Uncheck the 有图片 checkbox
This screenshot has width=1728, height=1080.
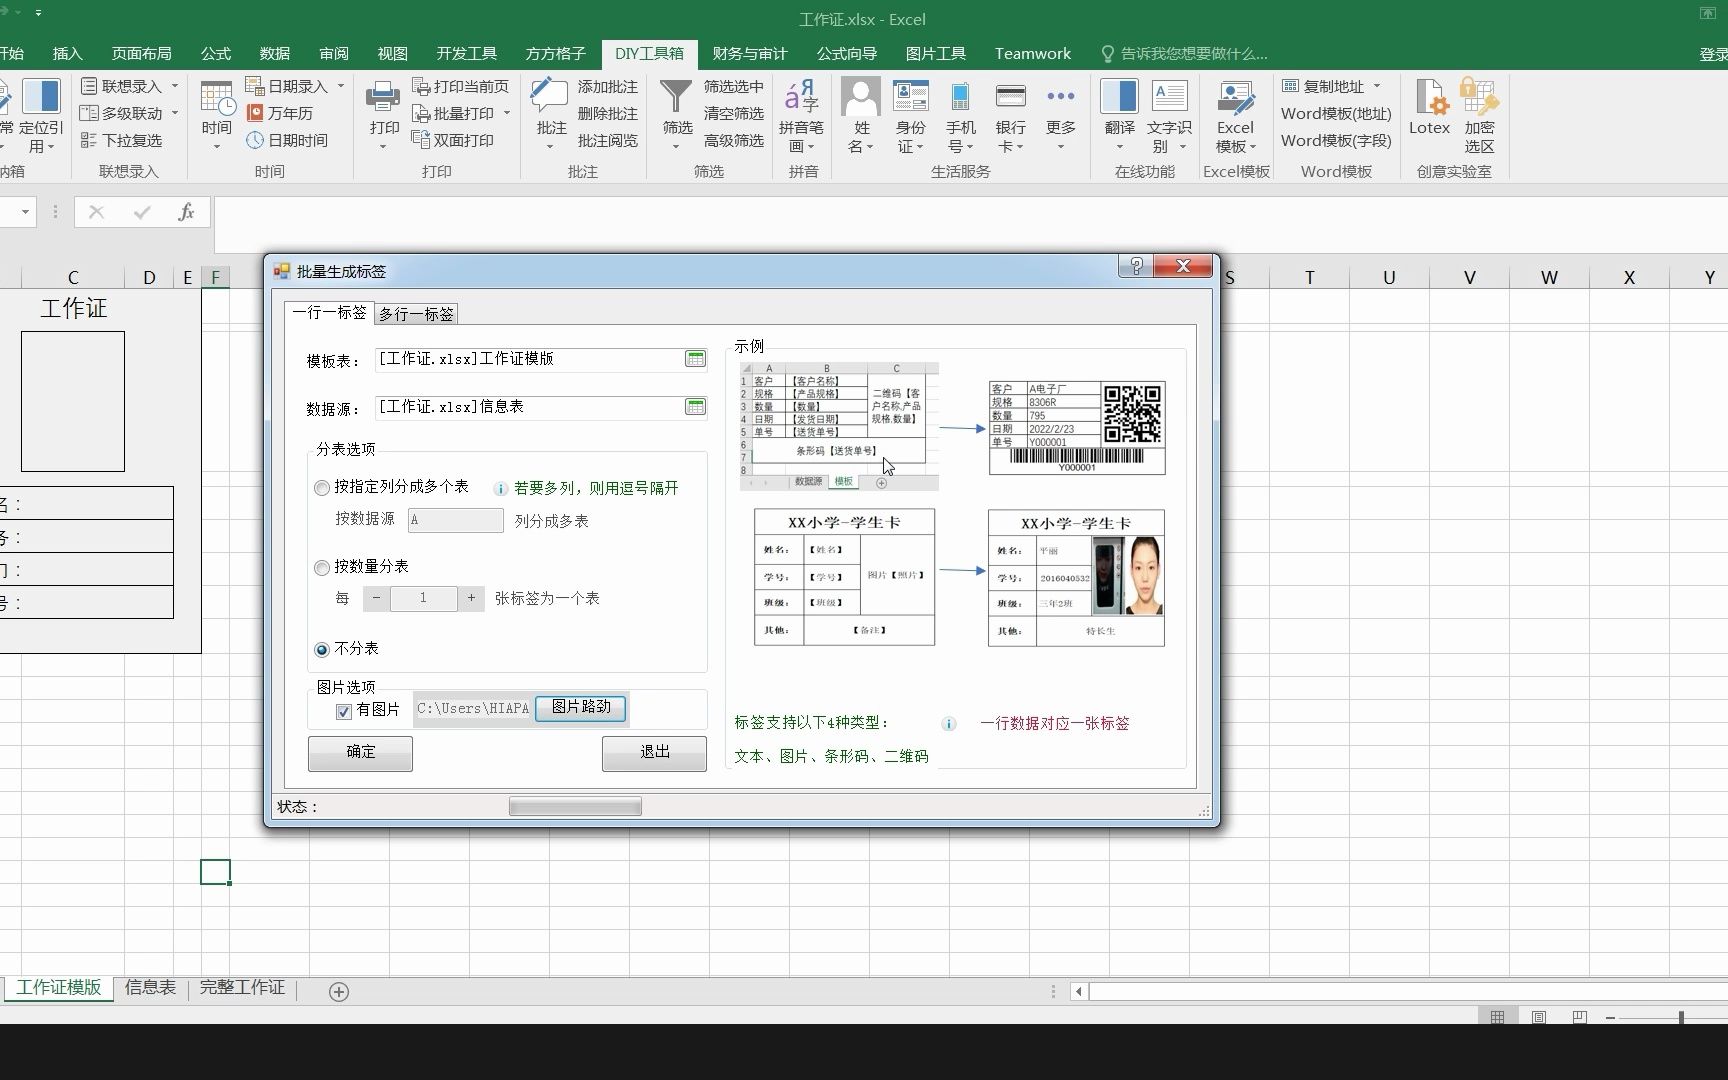pyautogui.click(x=344, y=711)
